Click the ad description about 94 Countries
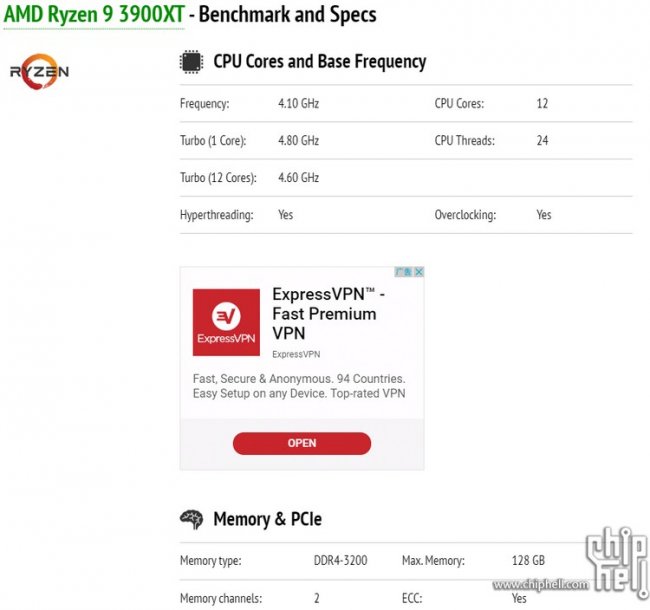The width and height of the screenshot is (650, 610). coord(299,386)
